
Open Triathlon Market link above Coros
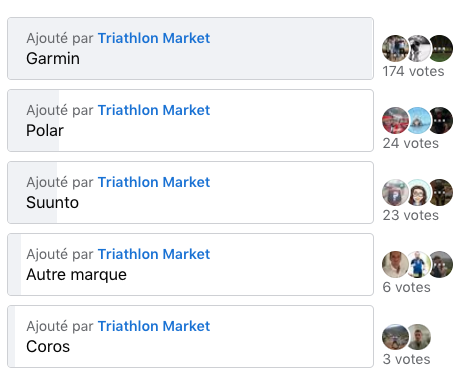(154, 326)
